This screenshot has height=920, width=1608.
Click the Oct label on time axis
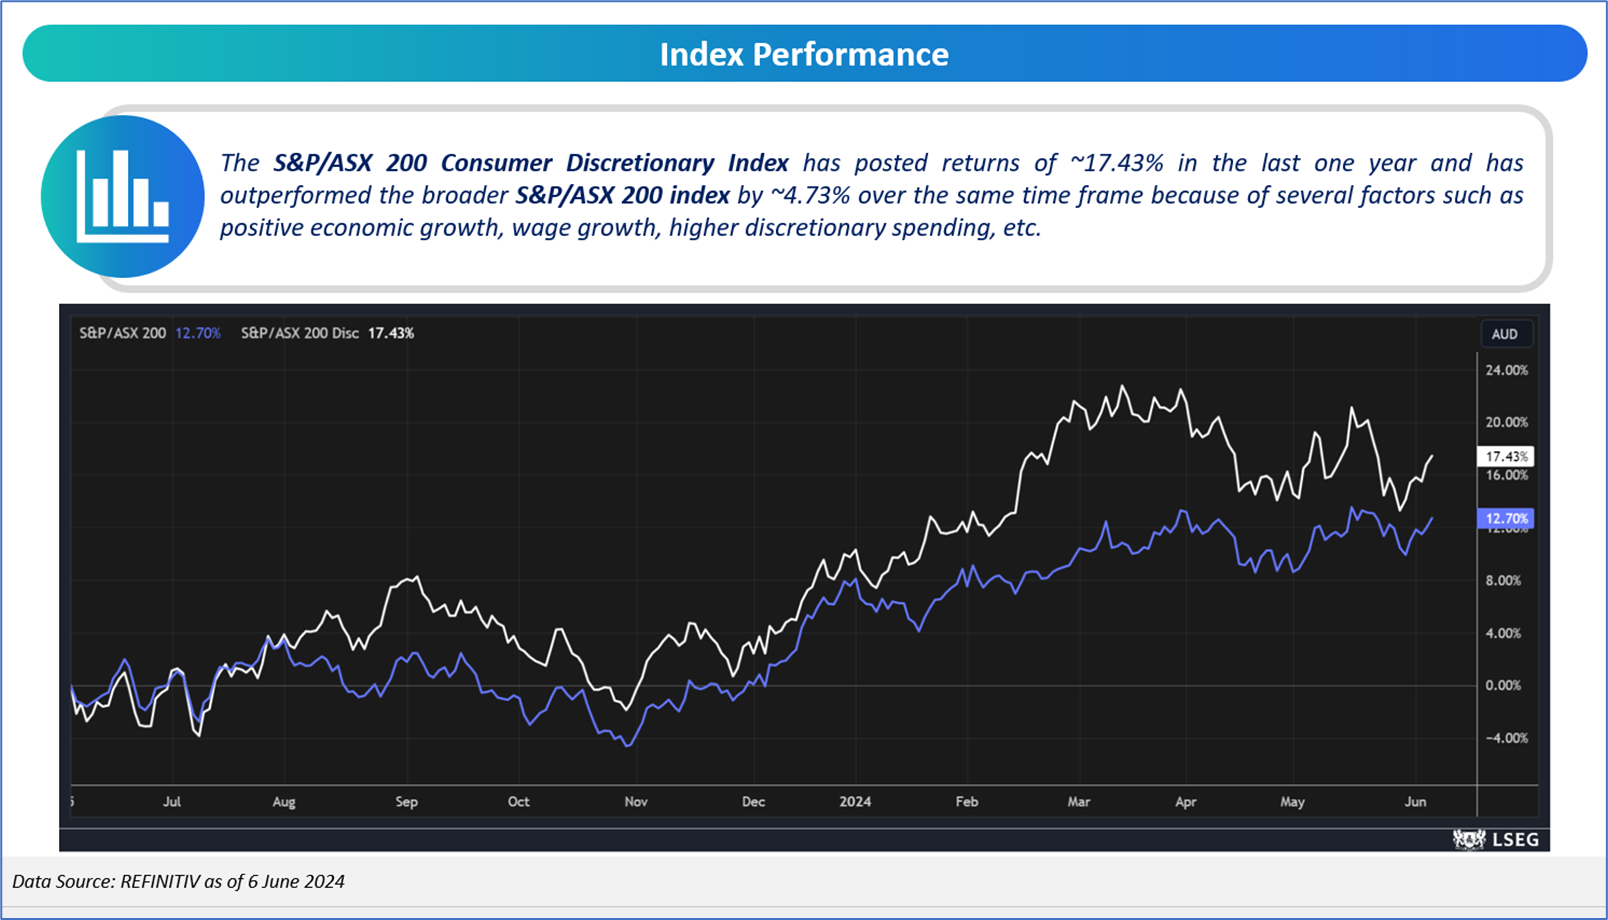pos(518,802)
